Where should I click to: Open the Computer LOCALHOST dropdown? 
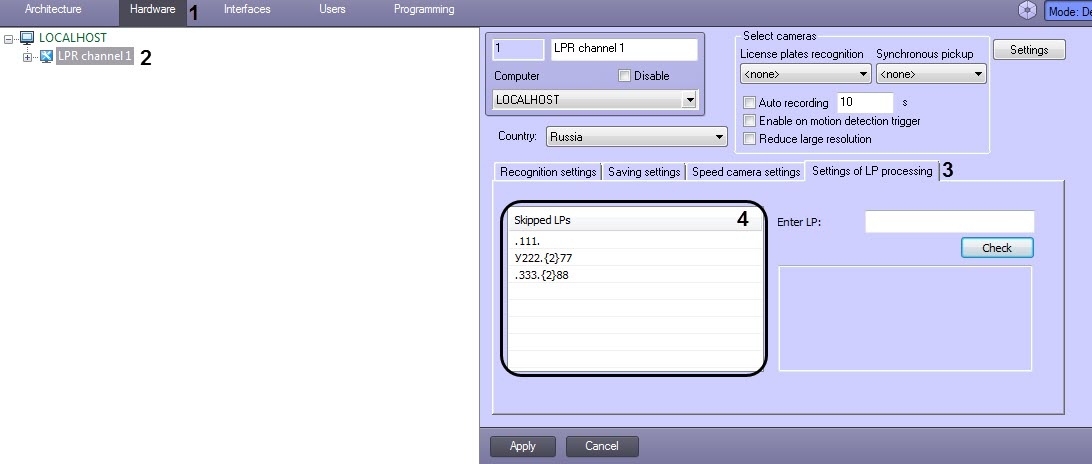tap(595, 100)
